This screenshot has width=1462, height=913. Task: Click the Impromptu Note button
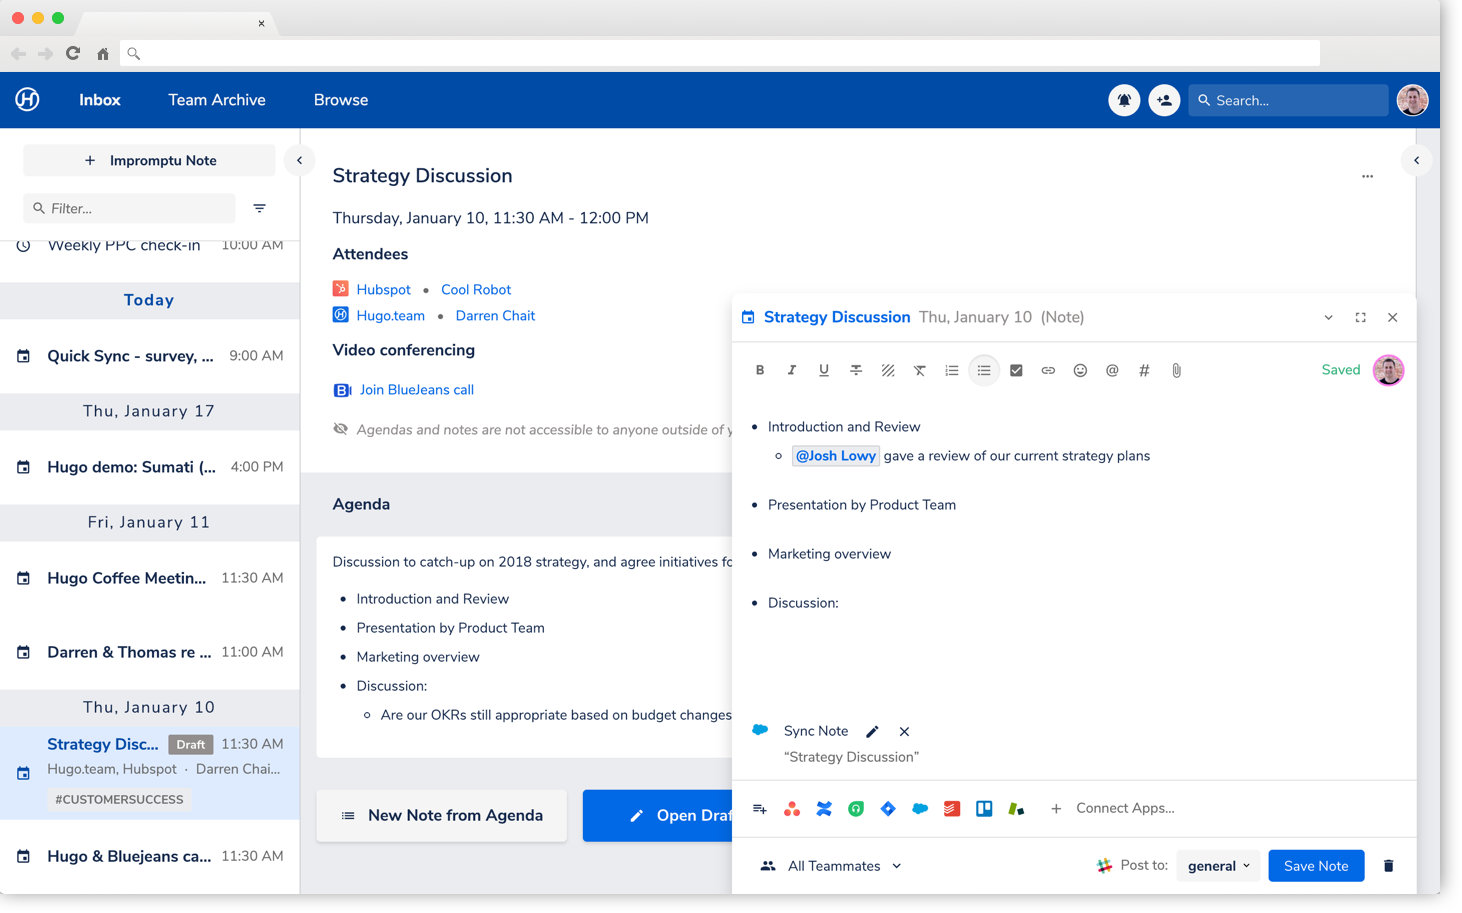tap(149, 160)
